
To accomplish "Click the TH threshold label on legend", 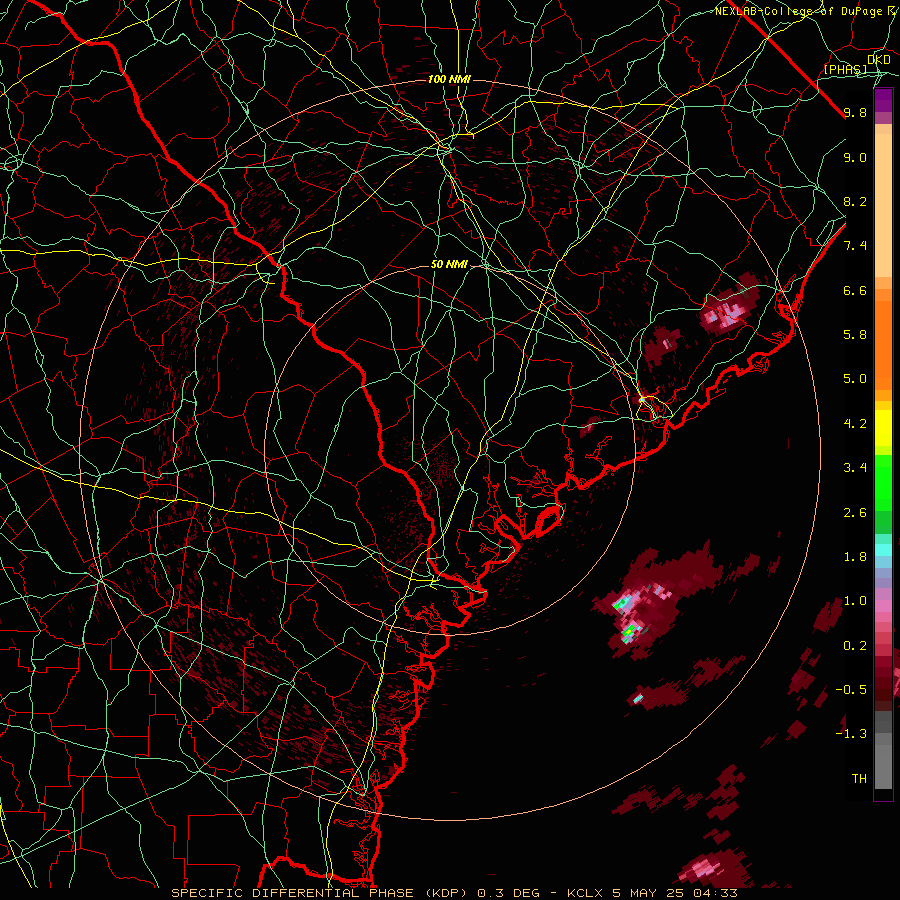I will pos(859,779).
